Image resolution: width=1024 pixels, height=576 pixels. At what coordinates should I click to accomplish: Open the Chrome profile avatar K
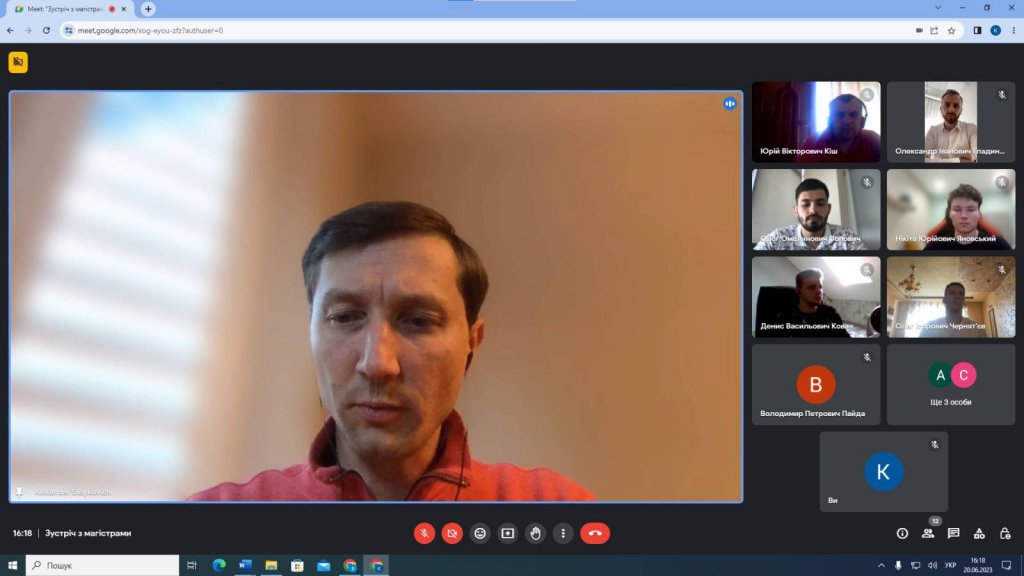pyautogui.click(x=995, y=30)
